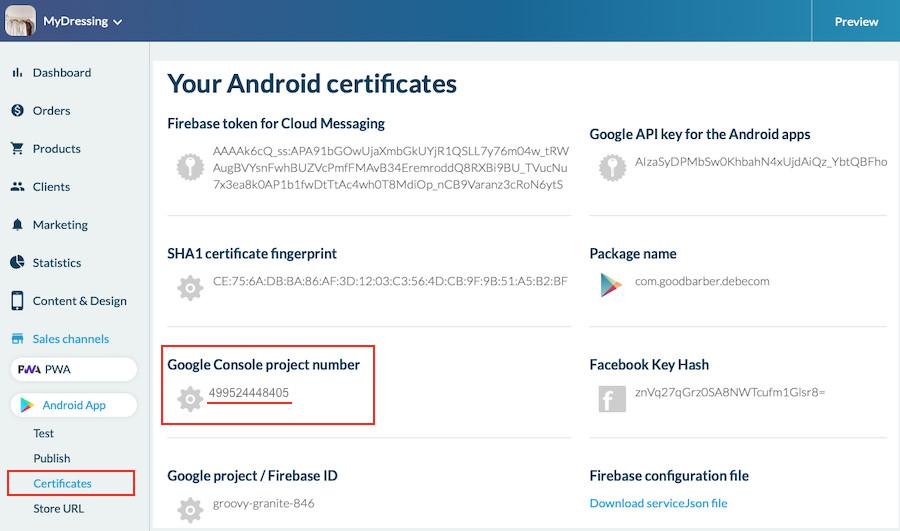The width and height of the screenshot is (900, 531).
Task: Download the serviceJson file link
Action: [x=658, y=503]
